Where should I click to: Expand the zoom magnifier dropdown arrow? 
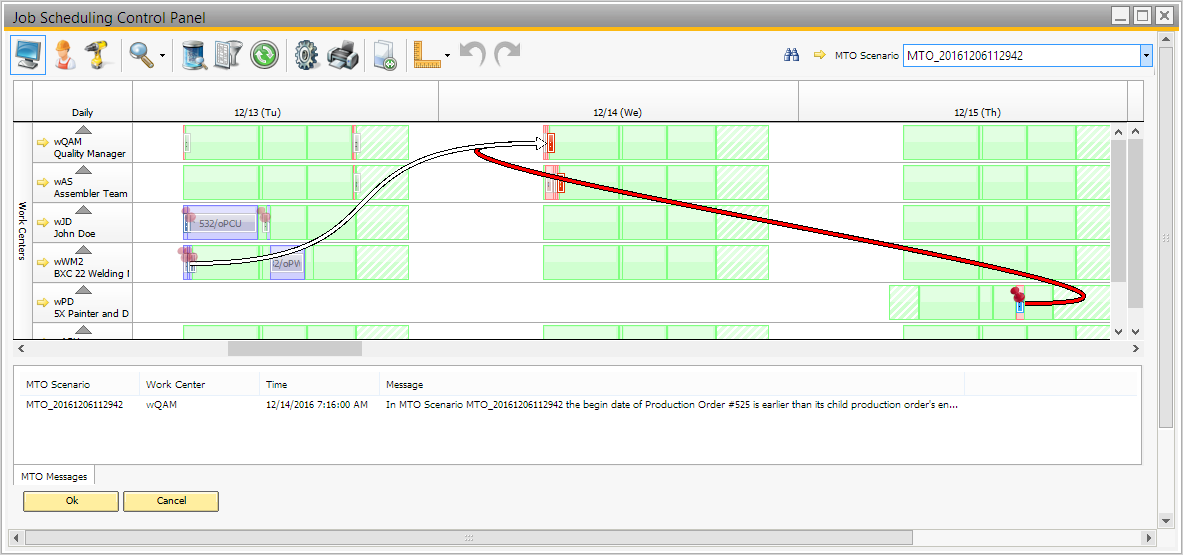click(x=163, y=56)
